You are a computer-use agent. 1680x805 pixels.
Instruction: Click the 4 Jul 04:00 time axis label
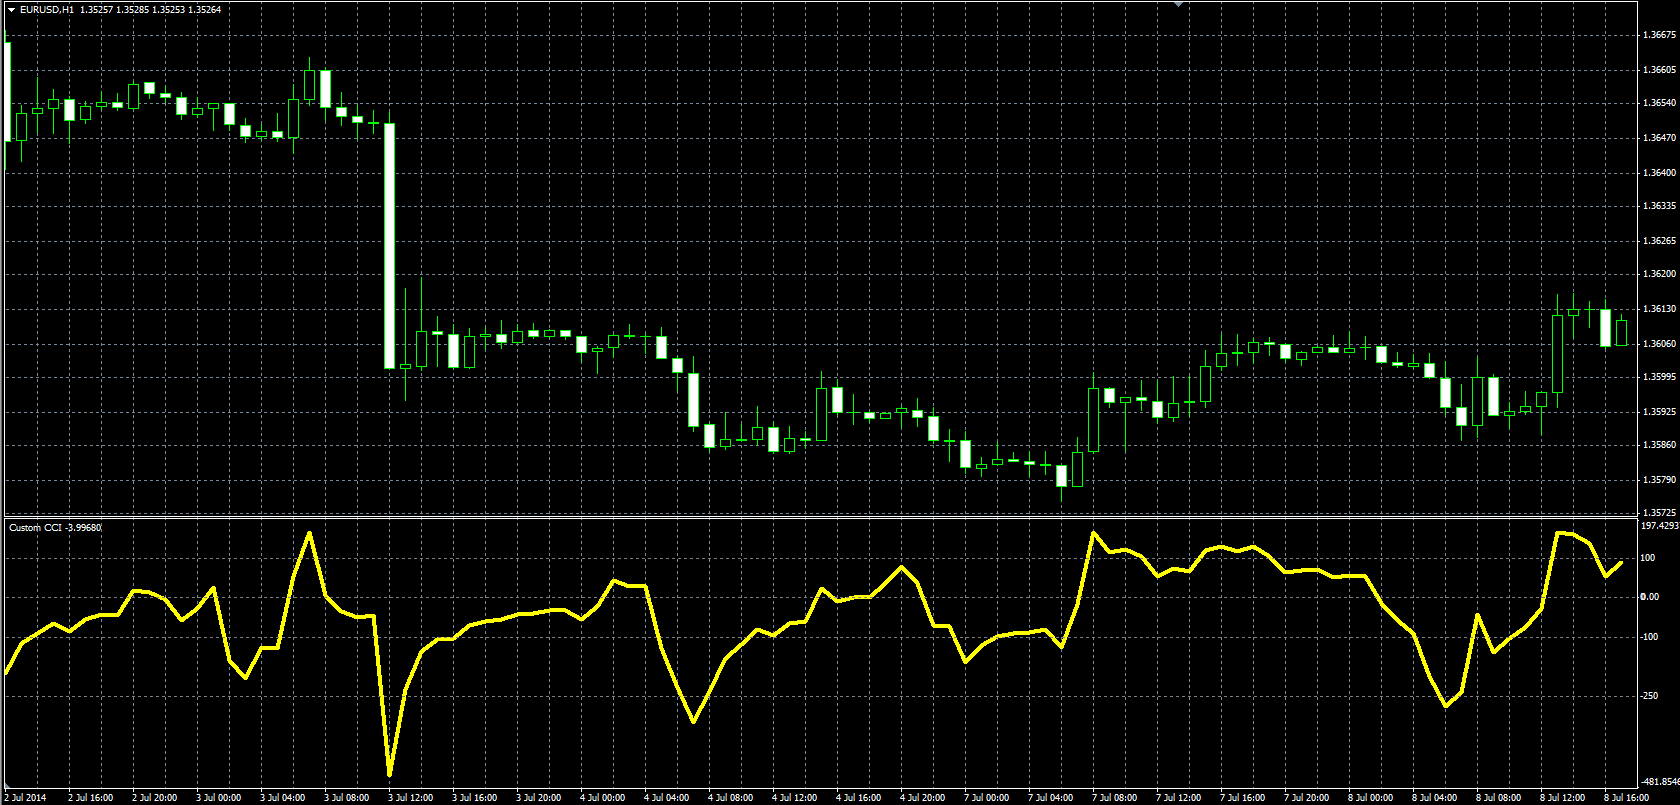[x=666, y=798]
